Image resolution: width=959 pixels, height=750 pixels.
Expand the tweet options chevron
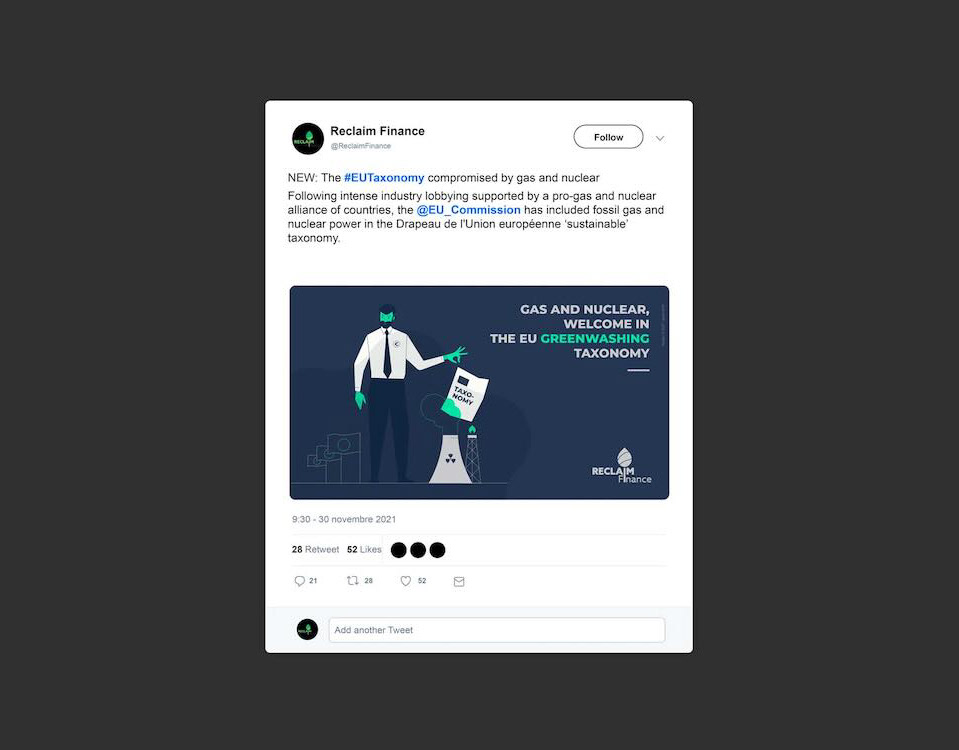[x=660, y=138]
